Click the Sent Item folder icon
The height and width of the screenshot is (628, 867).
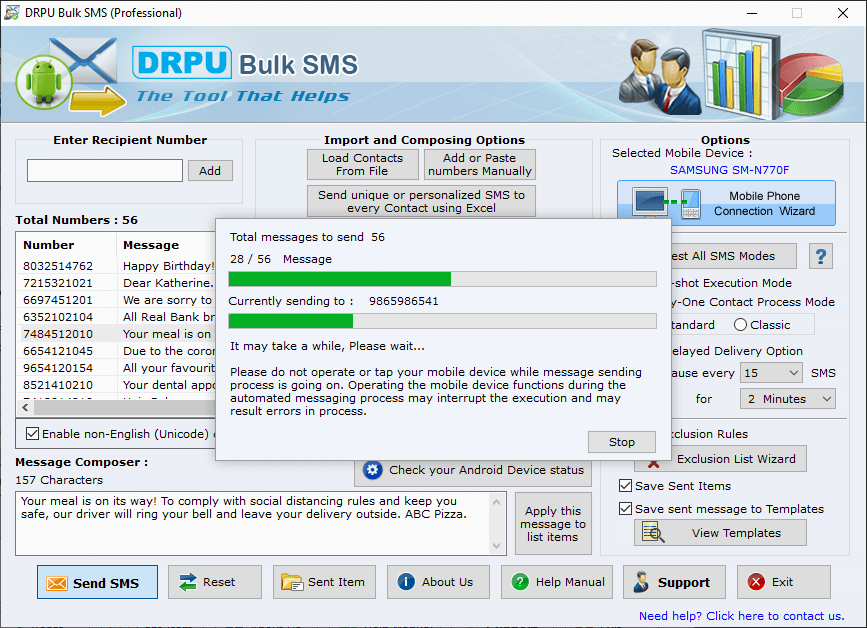(x=292, y=582)
